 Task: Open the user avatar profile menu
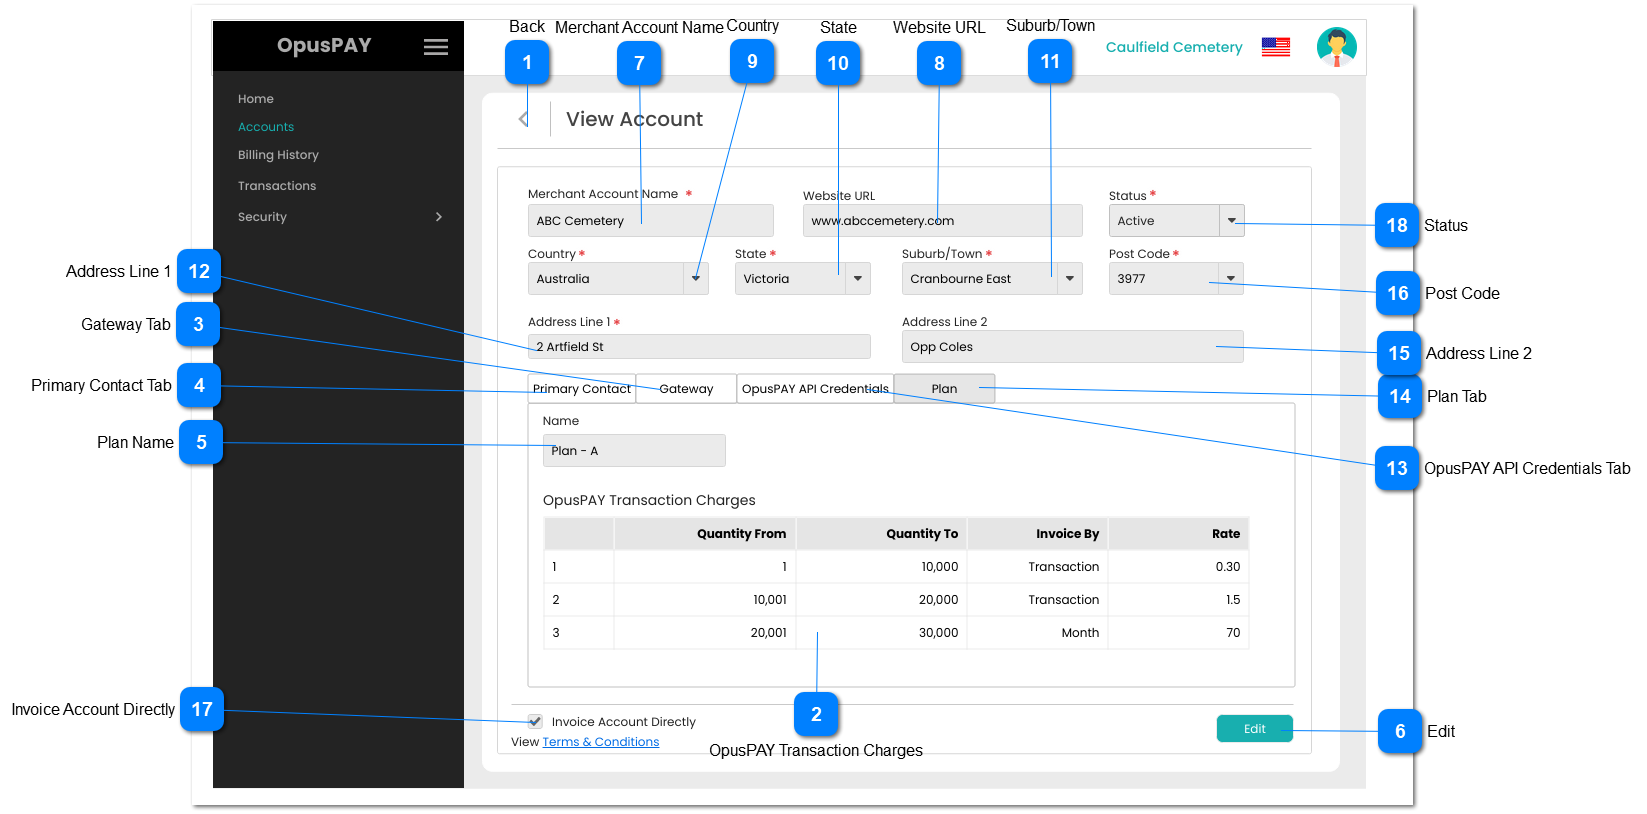(1336, 47)
